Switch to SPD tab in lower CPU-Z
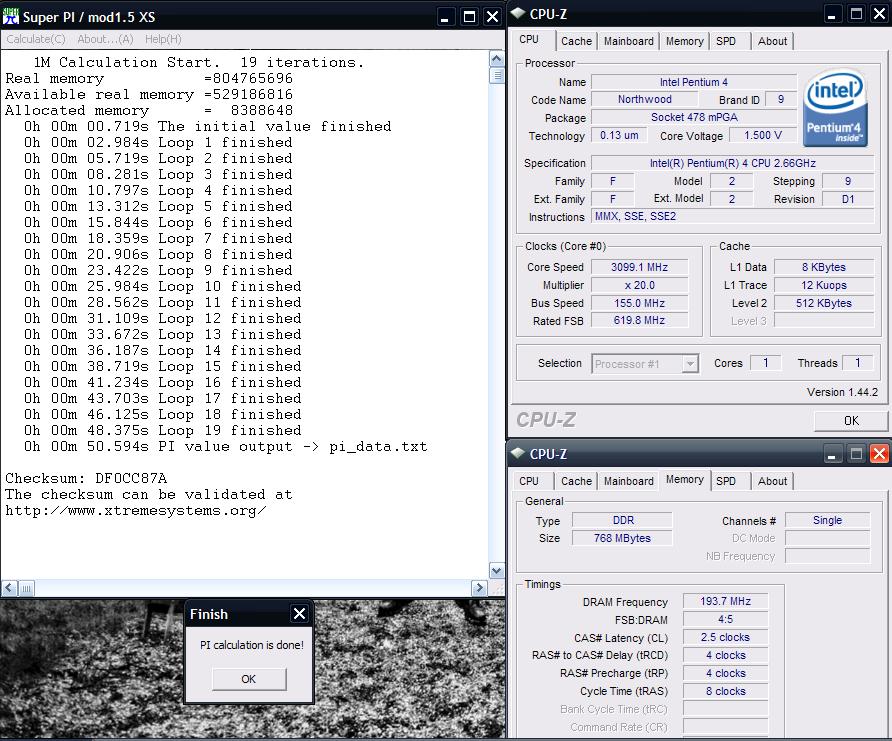892x741 pixels. point(726,481)
